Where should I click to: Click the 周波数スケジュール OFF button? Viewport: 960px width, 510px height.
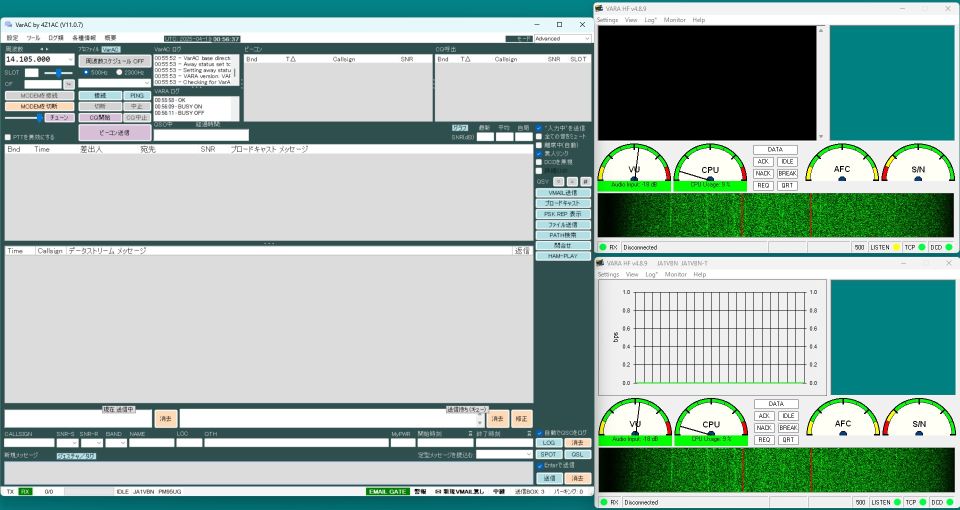tap(115, 61)
